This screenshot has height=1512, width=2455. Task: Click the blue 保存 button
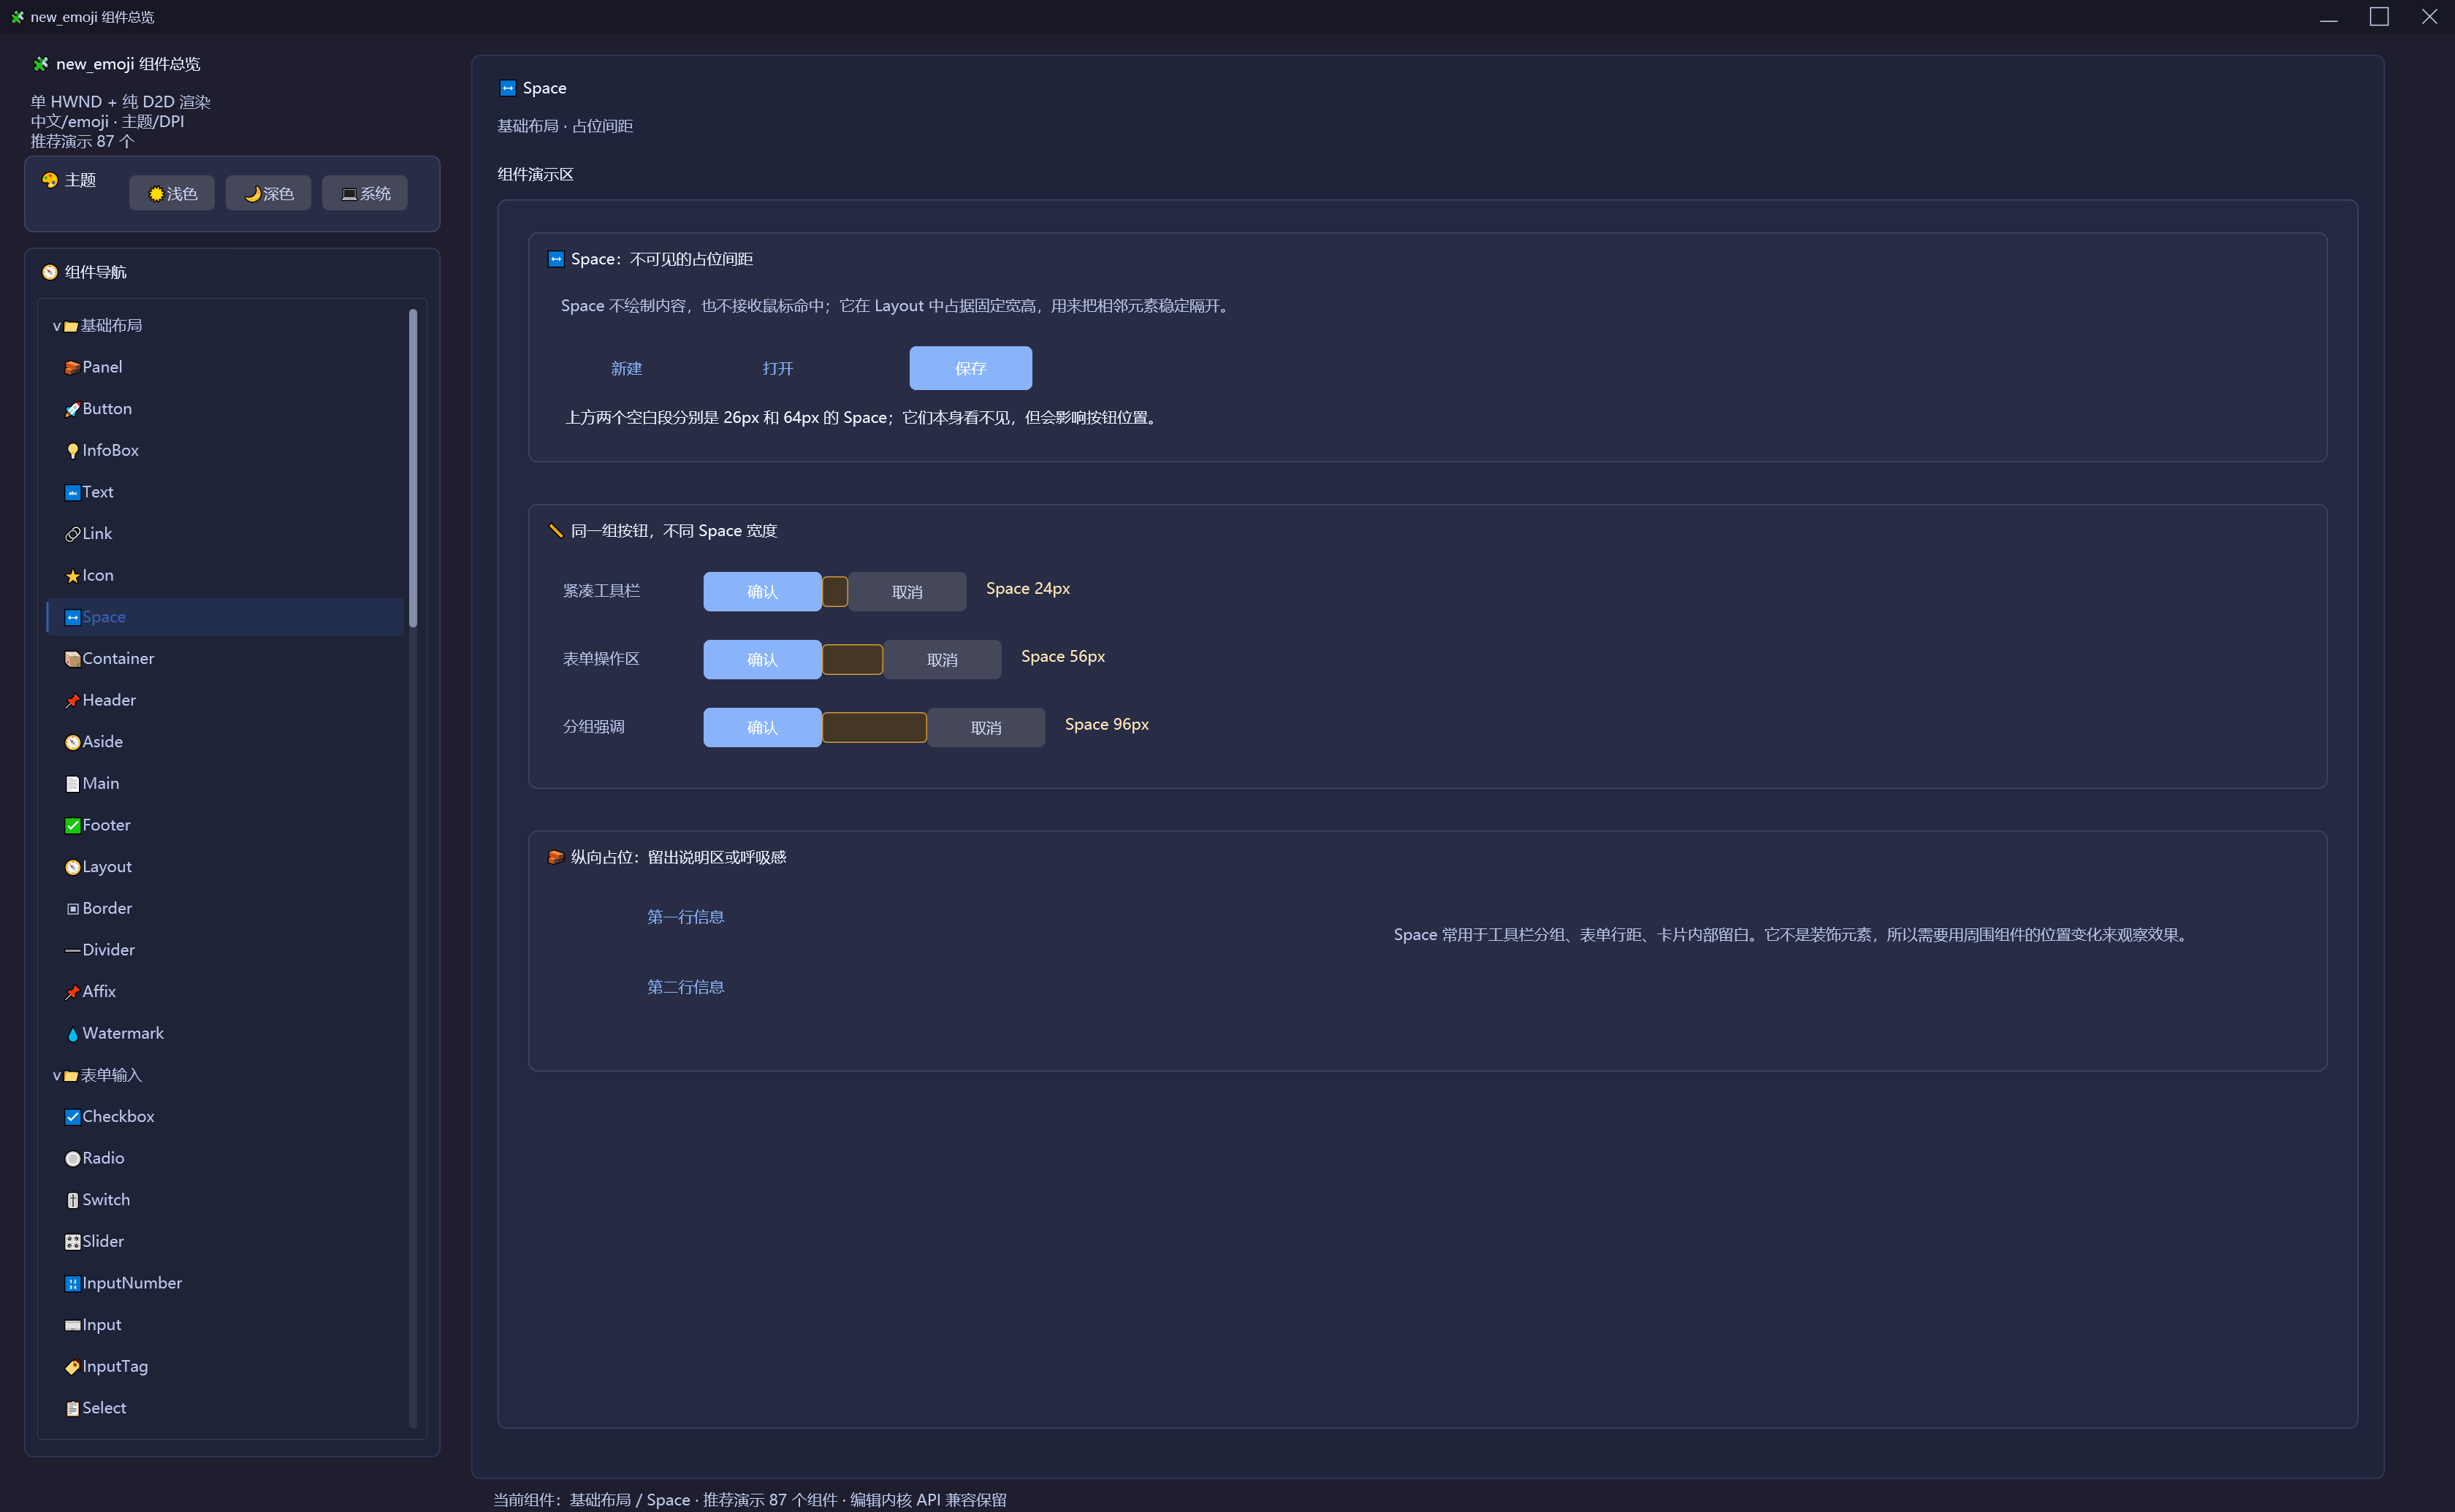click(970, 368)
